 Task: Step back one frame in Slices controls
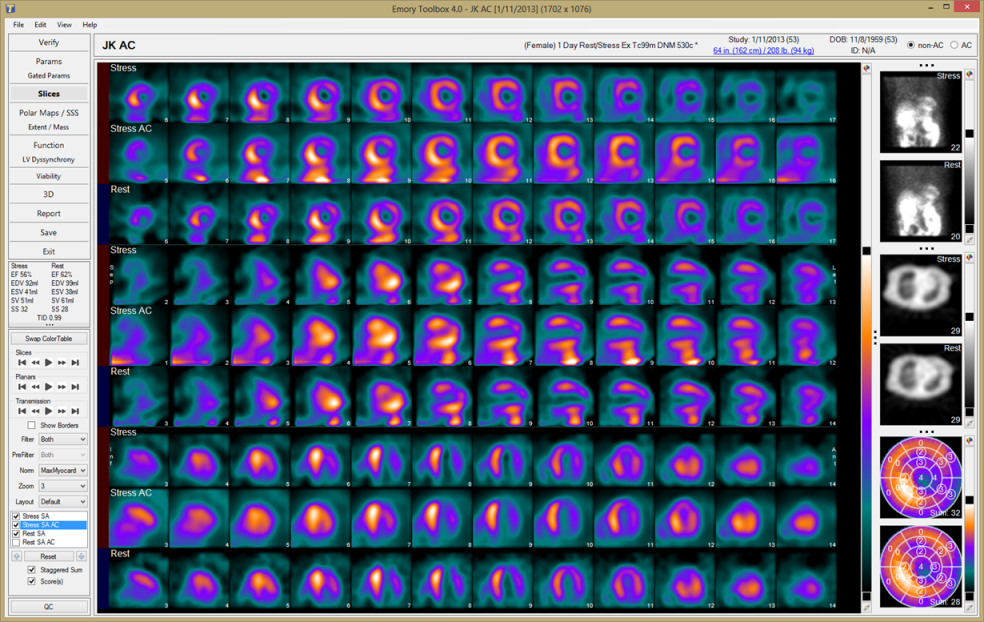pyautogui.click(x=35, y=363)
